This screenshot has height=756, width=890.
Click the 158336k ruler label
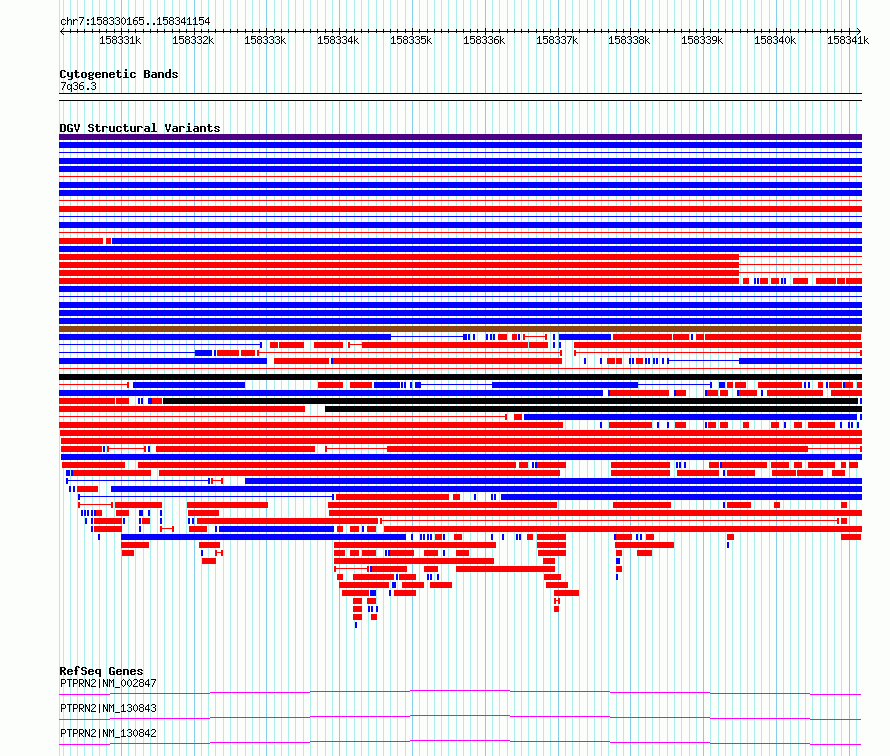tap(484, 40)
